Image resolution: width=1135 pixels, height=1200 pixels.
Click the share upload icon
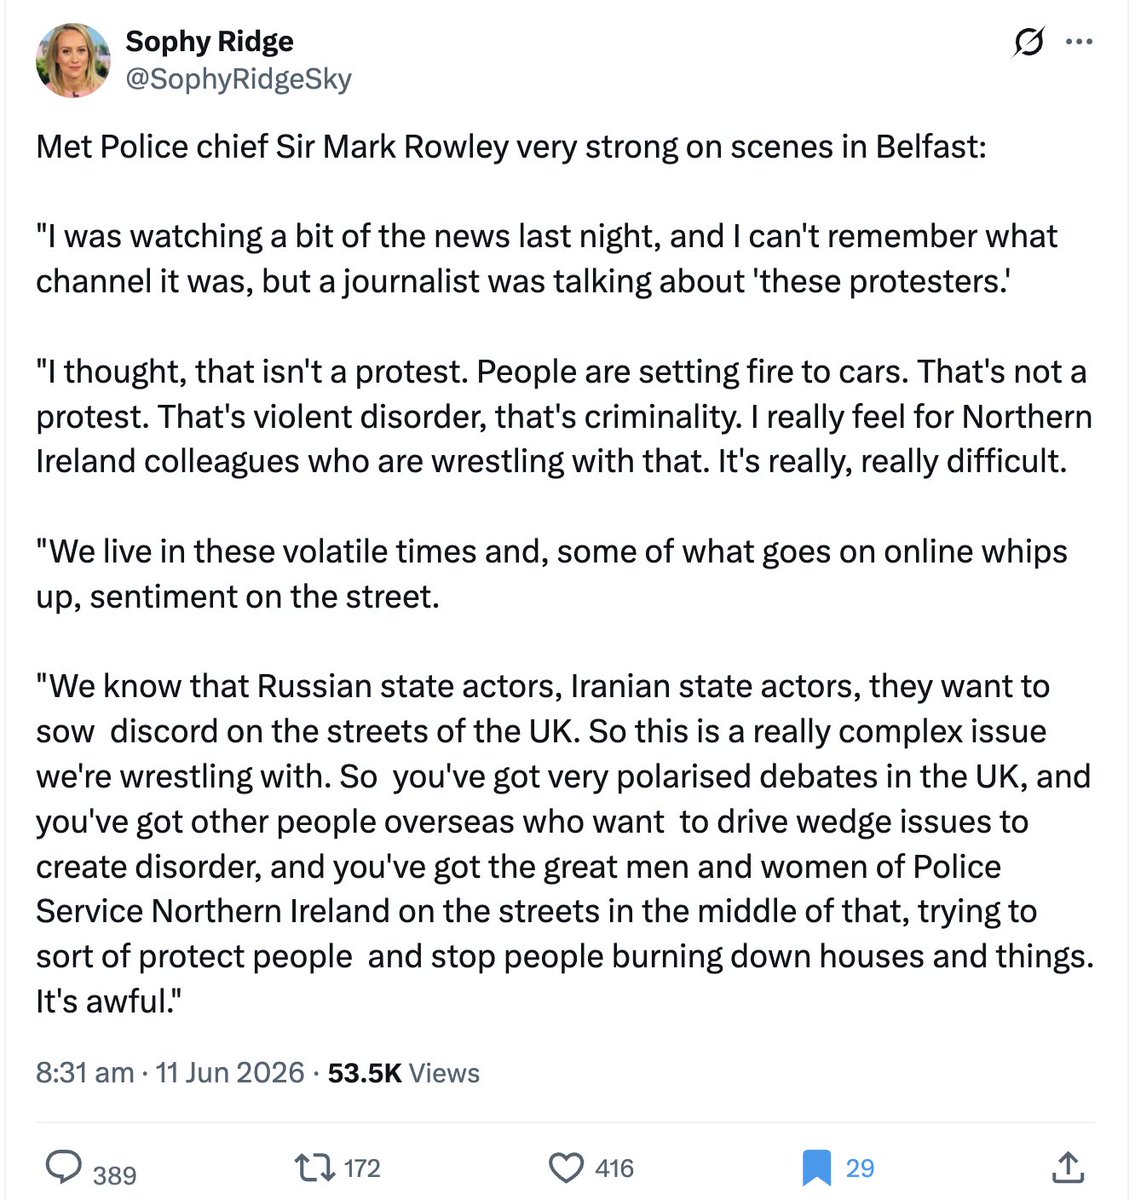pos(1067,1166)
